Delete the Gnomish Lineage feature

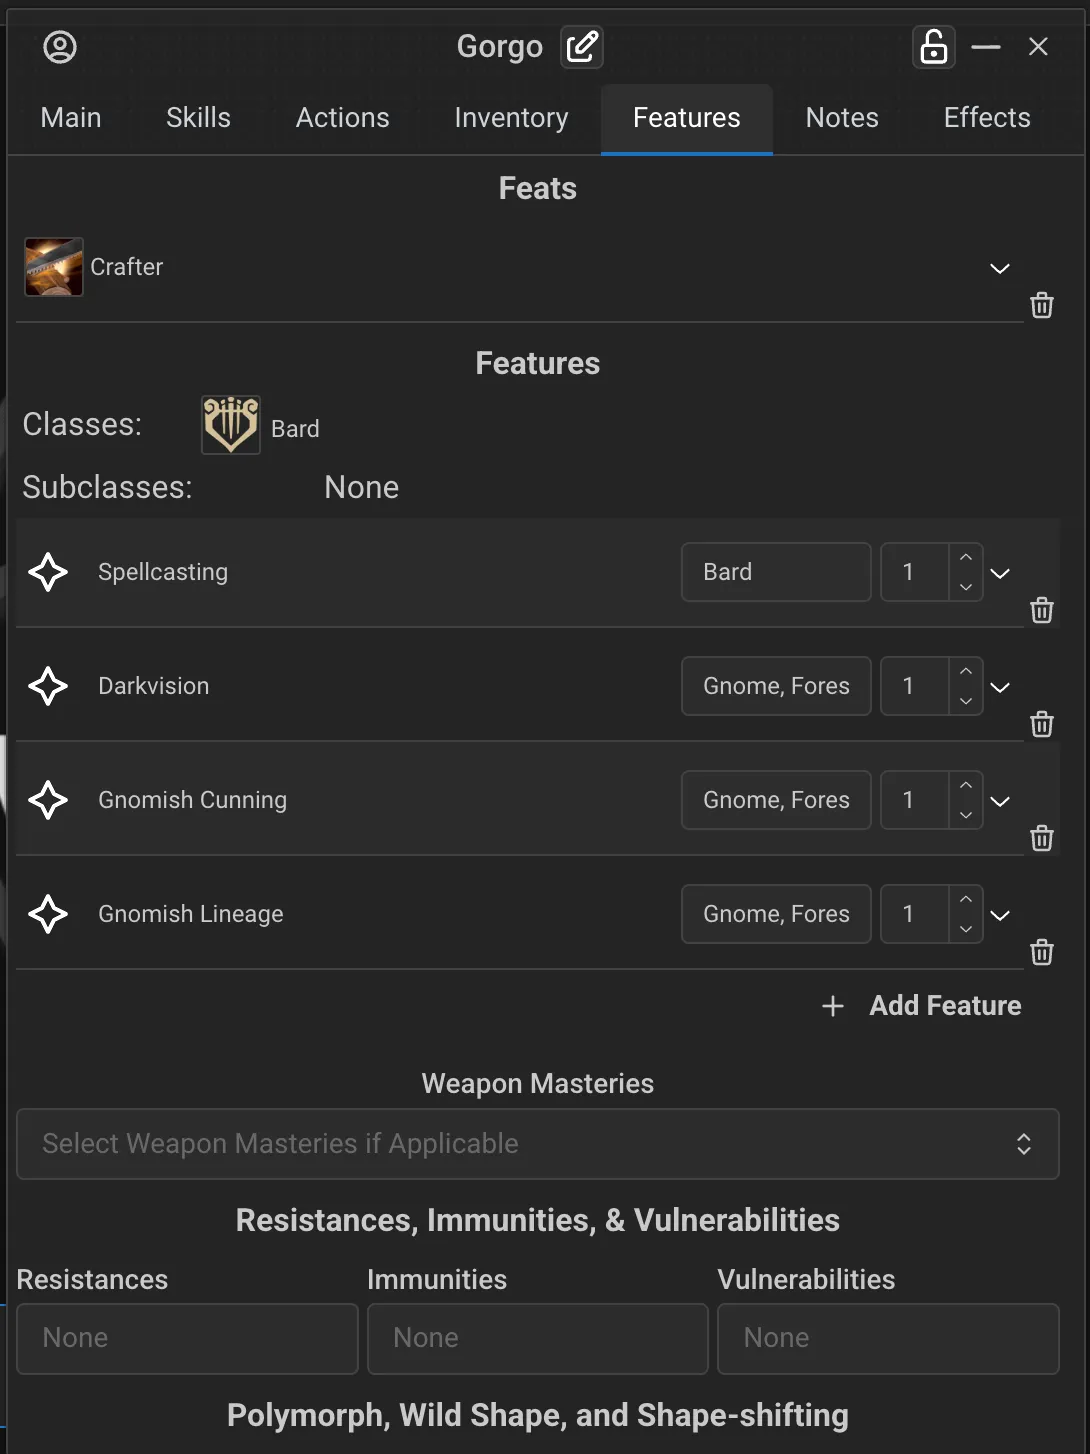click(1041, 952)
